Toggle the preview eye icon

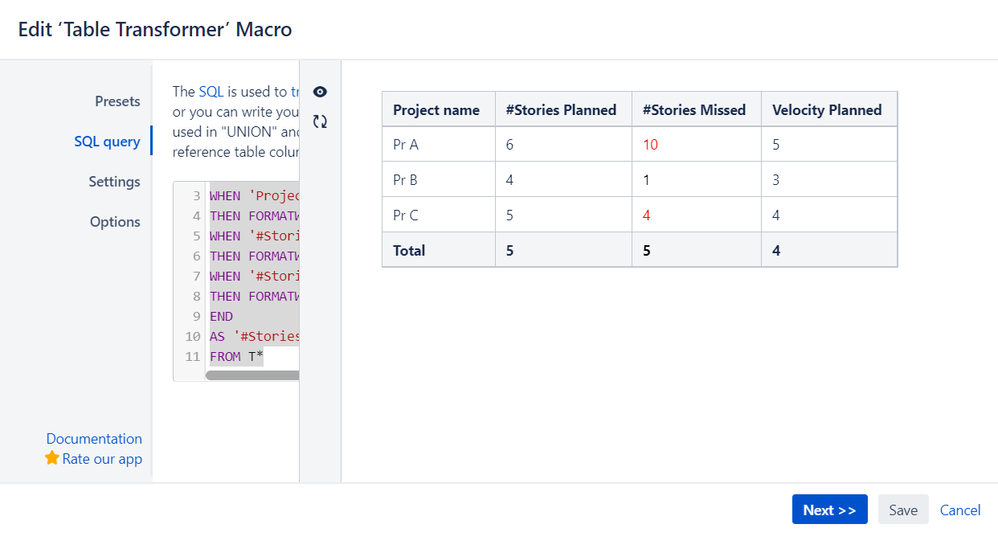320,92
